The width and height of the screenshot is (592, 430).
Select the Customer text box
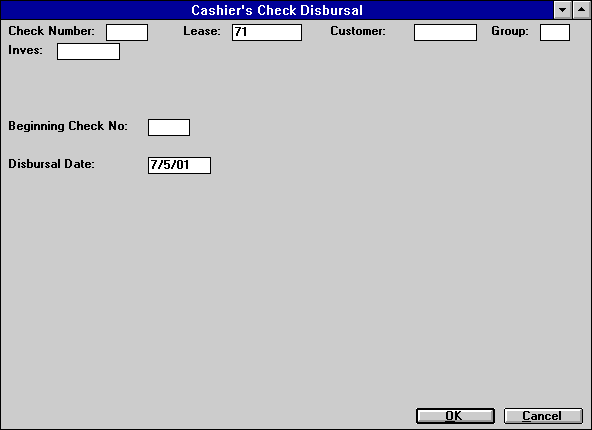[445, 32]
